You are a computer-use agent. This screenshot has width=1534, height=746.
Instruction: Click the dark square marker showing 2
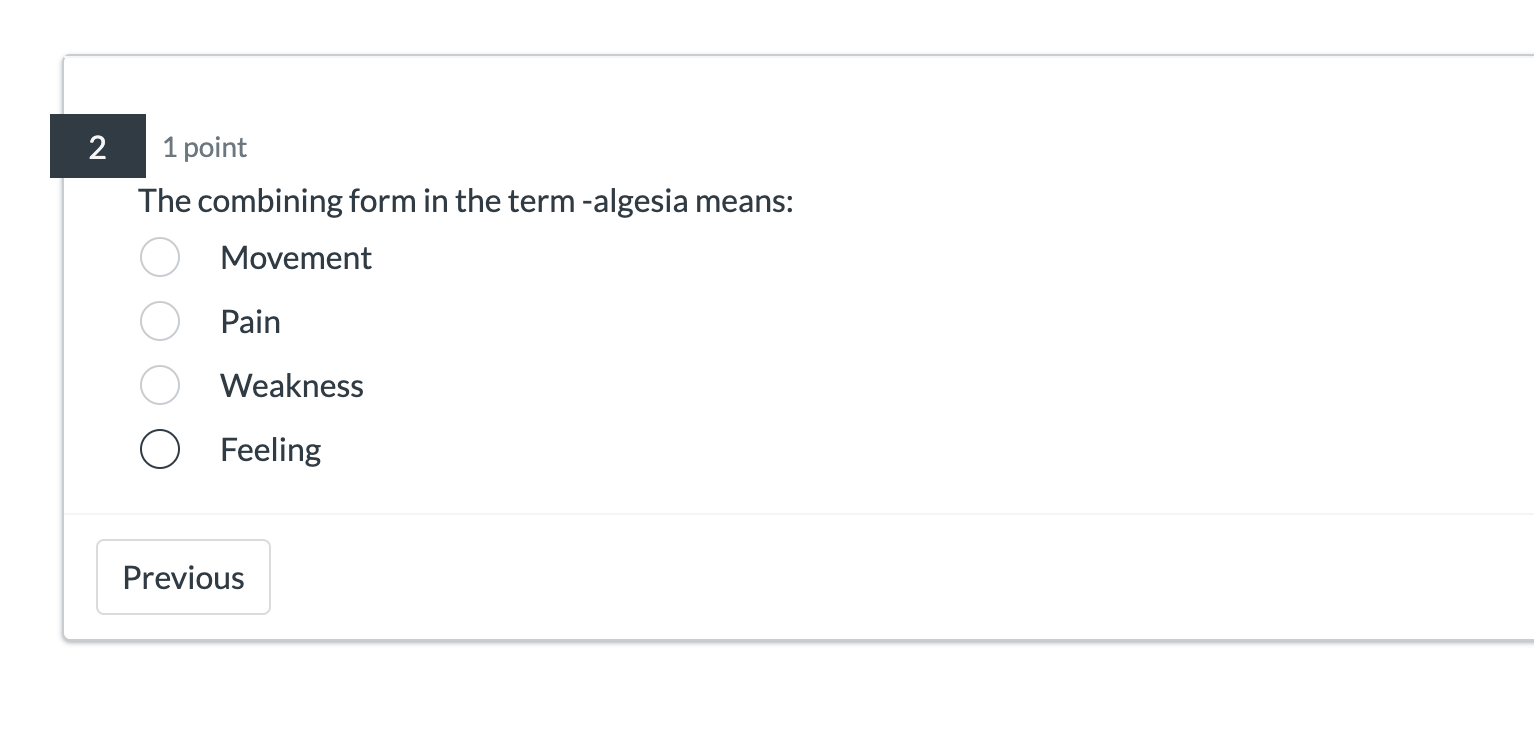[x=97, y=146]
